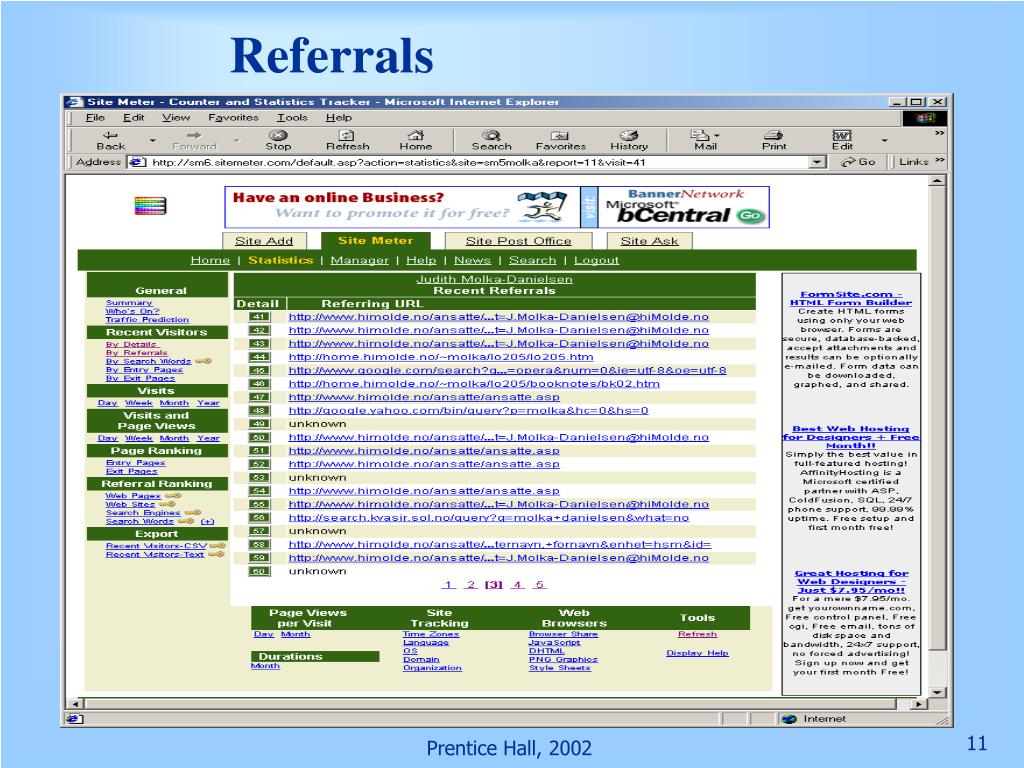Open By Entry Pages under Recent Visitors
Viewport: 1024px width, 768px height.
click(x=144, y=370)
